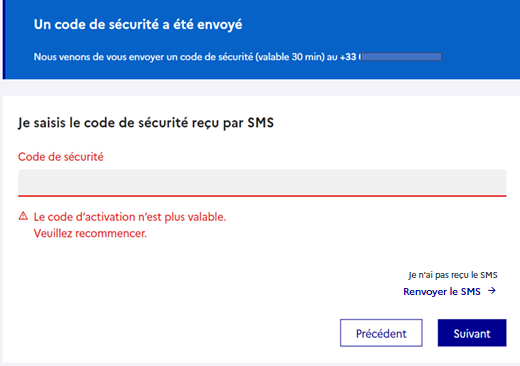This screenshot has width=520, height=366.
Task: Click the red Code de sécurité label
Action: tap(61, 157)
